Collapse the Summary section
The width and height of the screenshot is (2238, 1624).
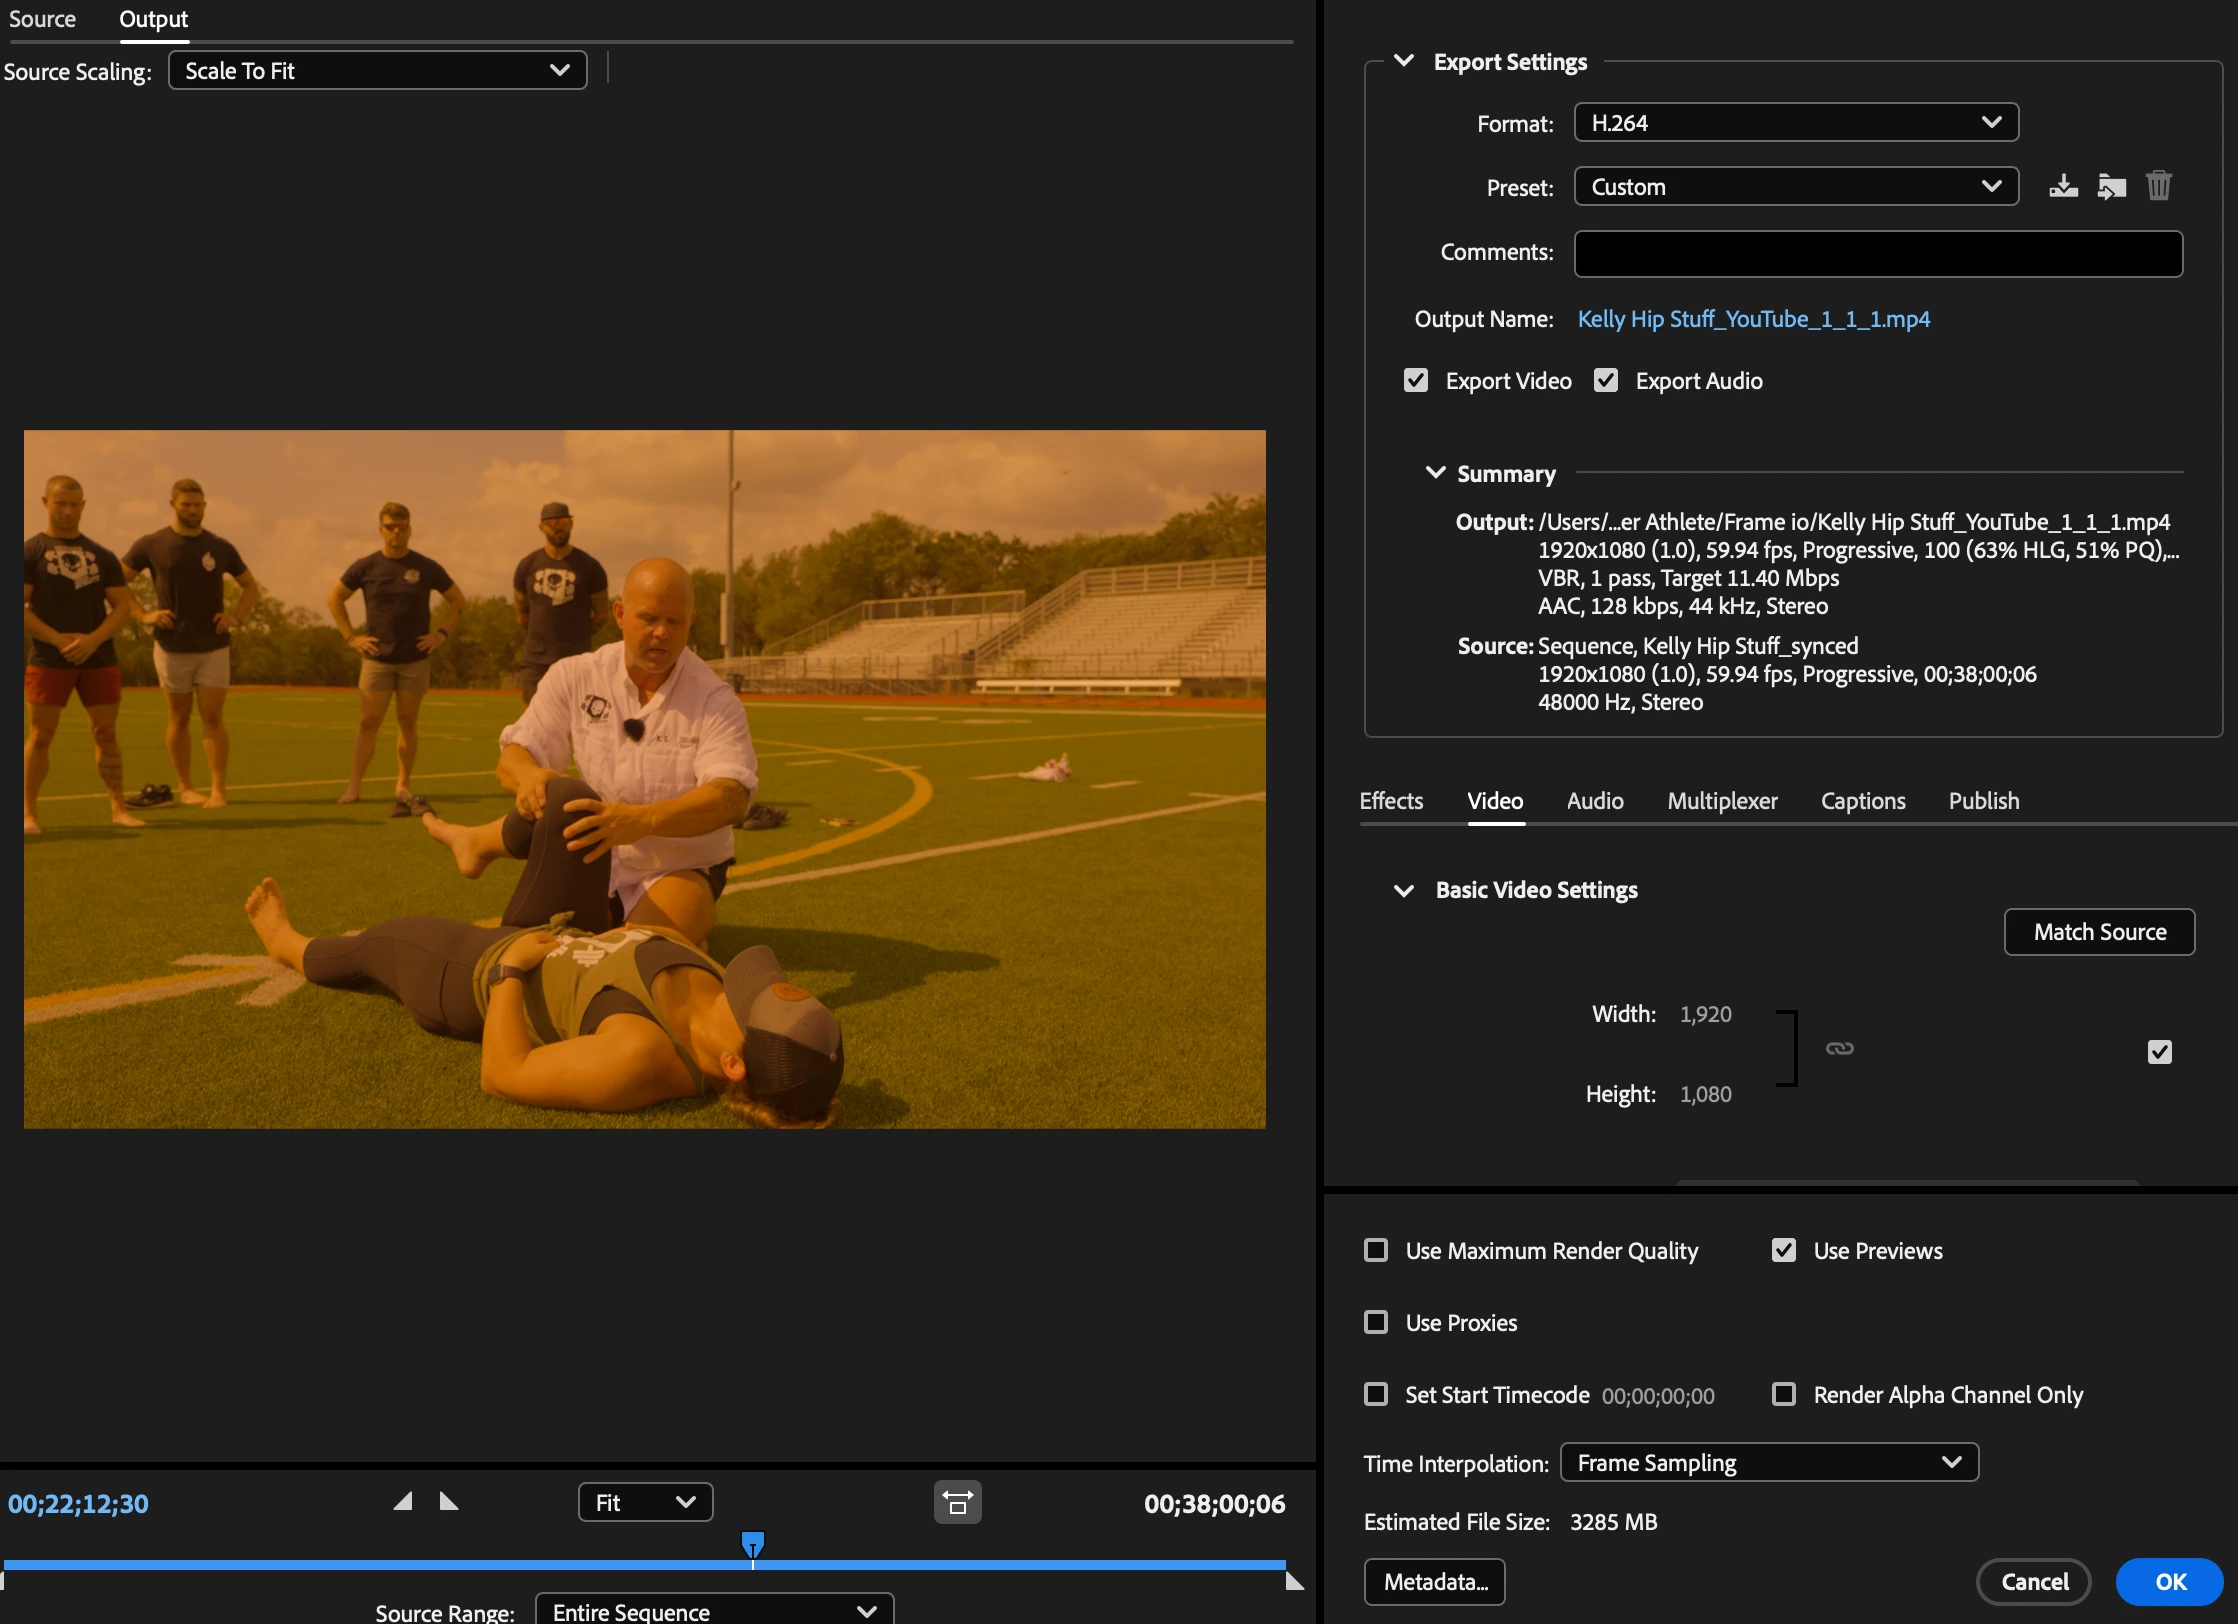coord(1435,473)
